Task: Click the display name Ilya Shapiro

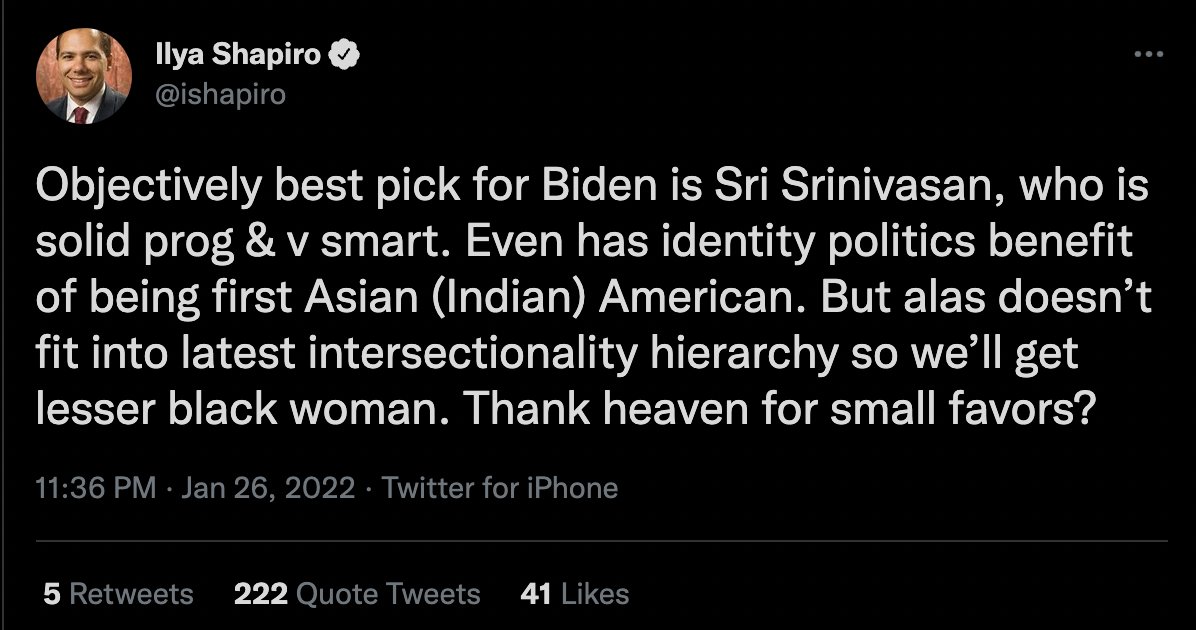Action: tap(236, 55)
